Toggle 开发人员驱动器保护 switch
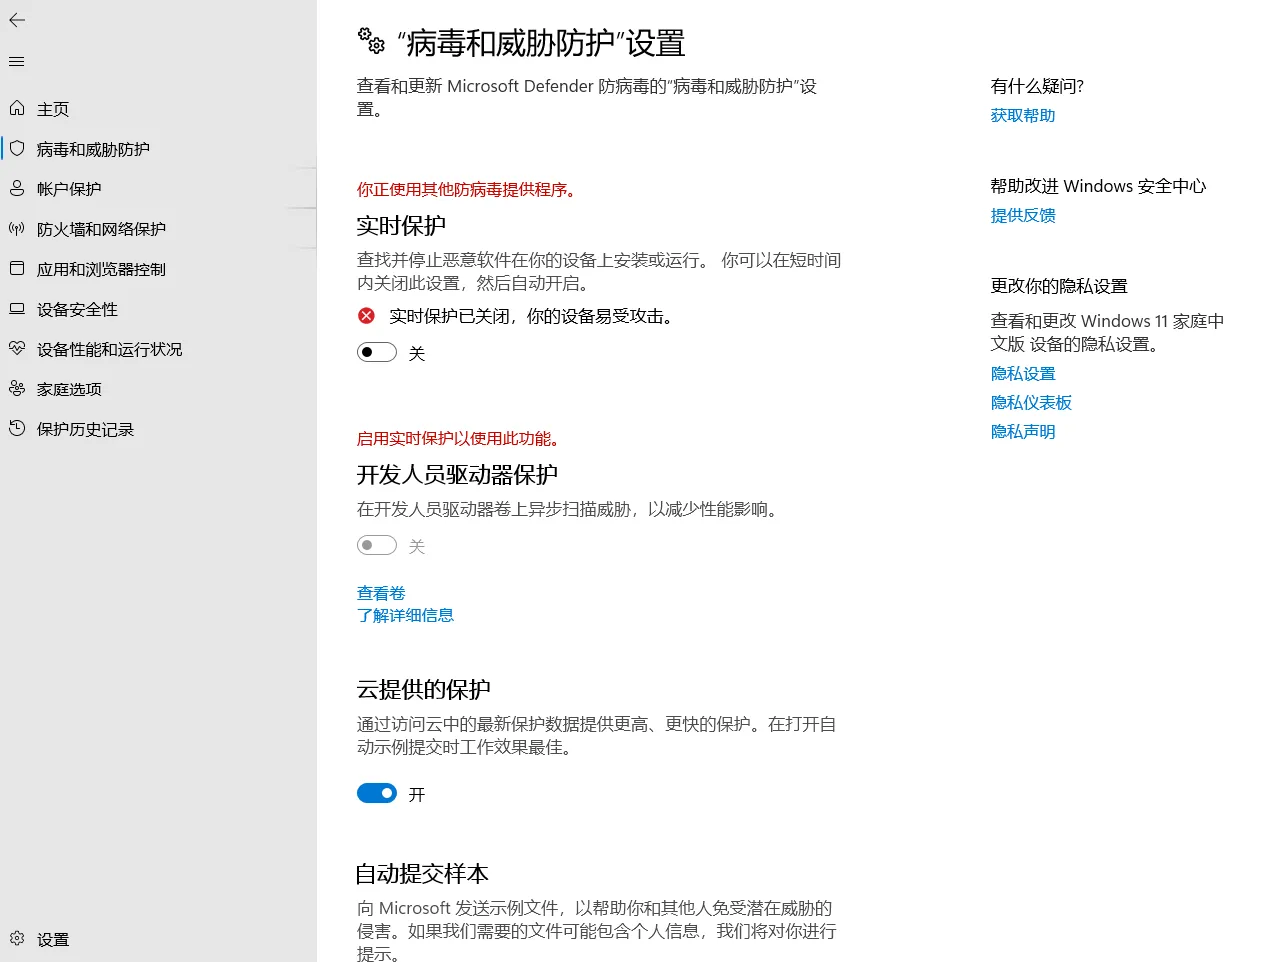This screenshot has height=962, width=1272. [377, 545]
